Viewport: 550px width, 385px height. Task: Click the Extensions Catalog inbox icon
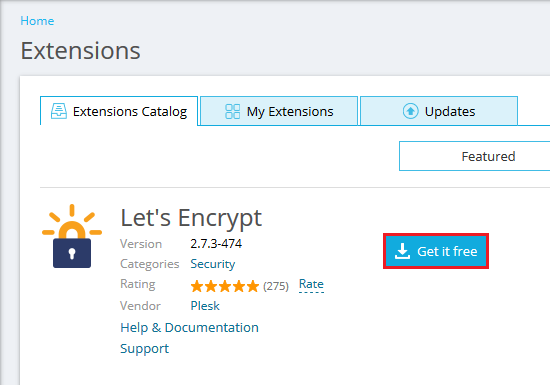[59, 111]
